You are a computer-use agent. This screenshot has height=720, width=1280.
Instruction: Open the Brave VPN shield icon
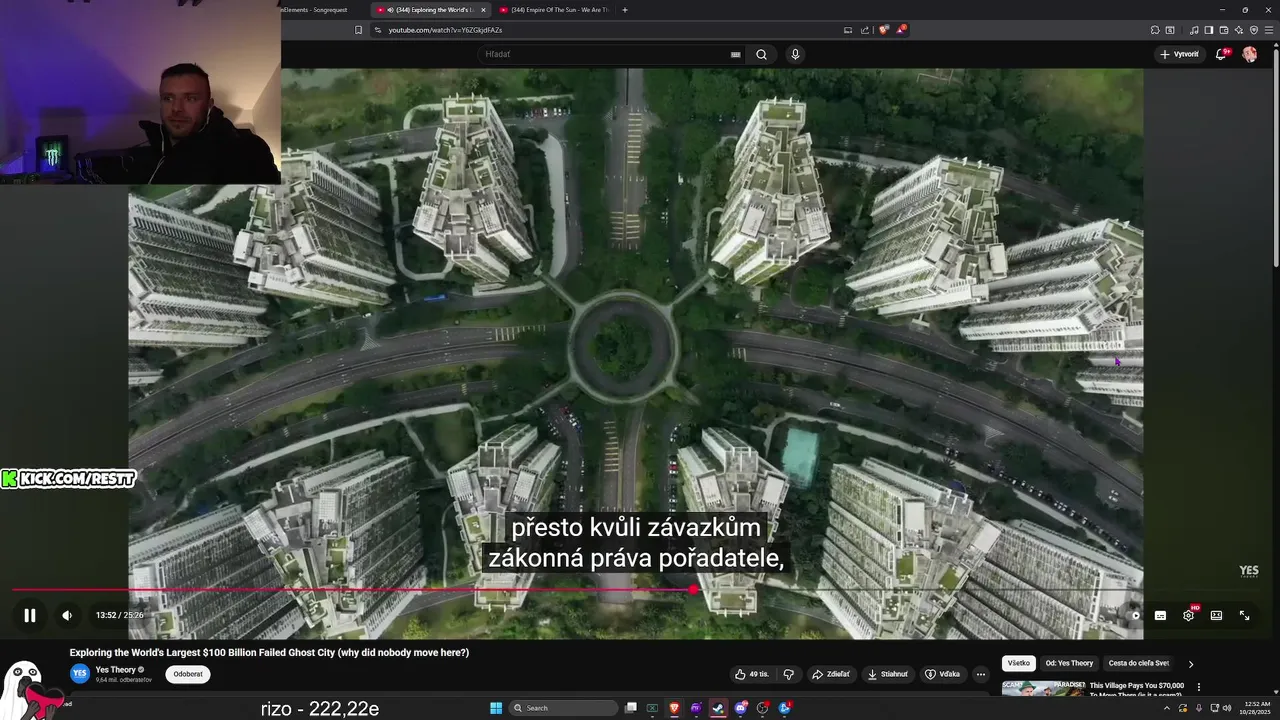pos(1253,30)
